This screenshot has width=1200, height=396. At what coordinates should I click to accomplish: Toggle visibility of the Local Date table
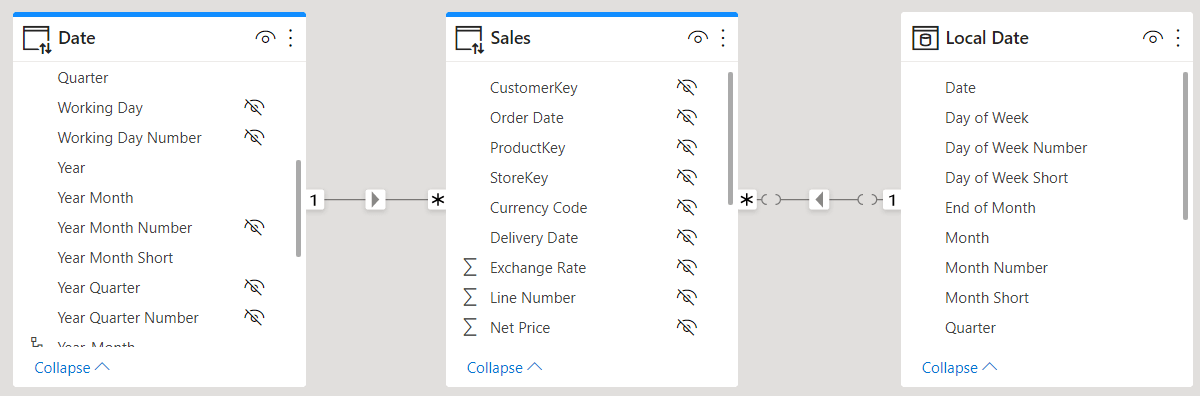pos(1152,38)
